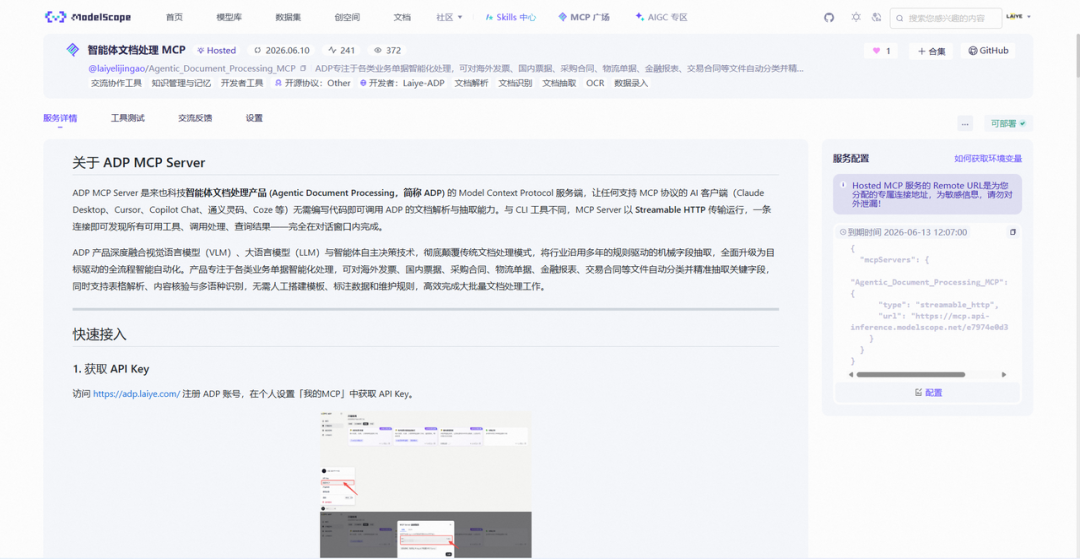The height and width of the screenshot is (559, 1080).
Task: Switch to the 交流反馈 tab
Action: (195, 118)
